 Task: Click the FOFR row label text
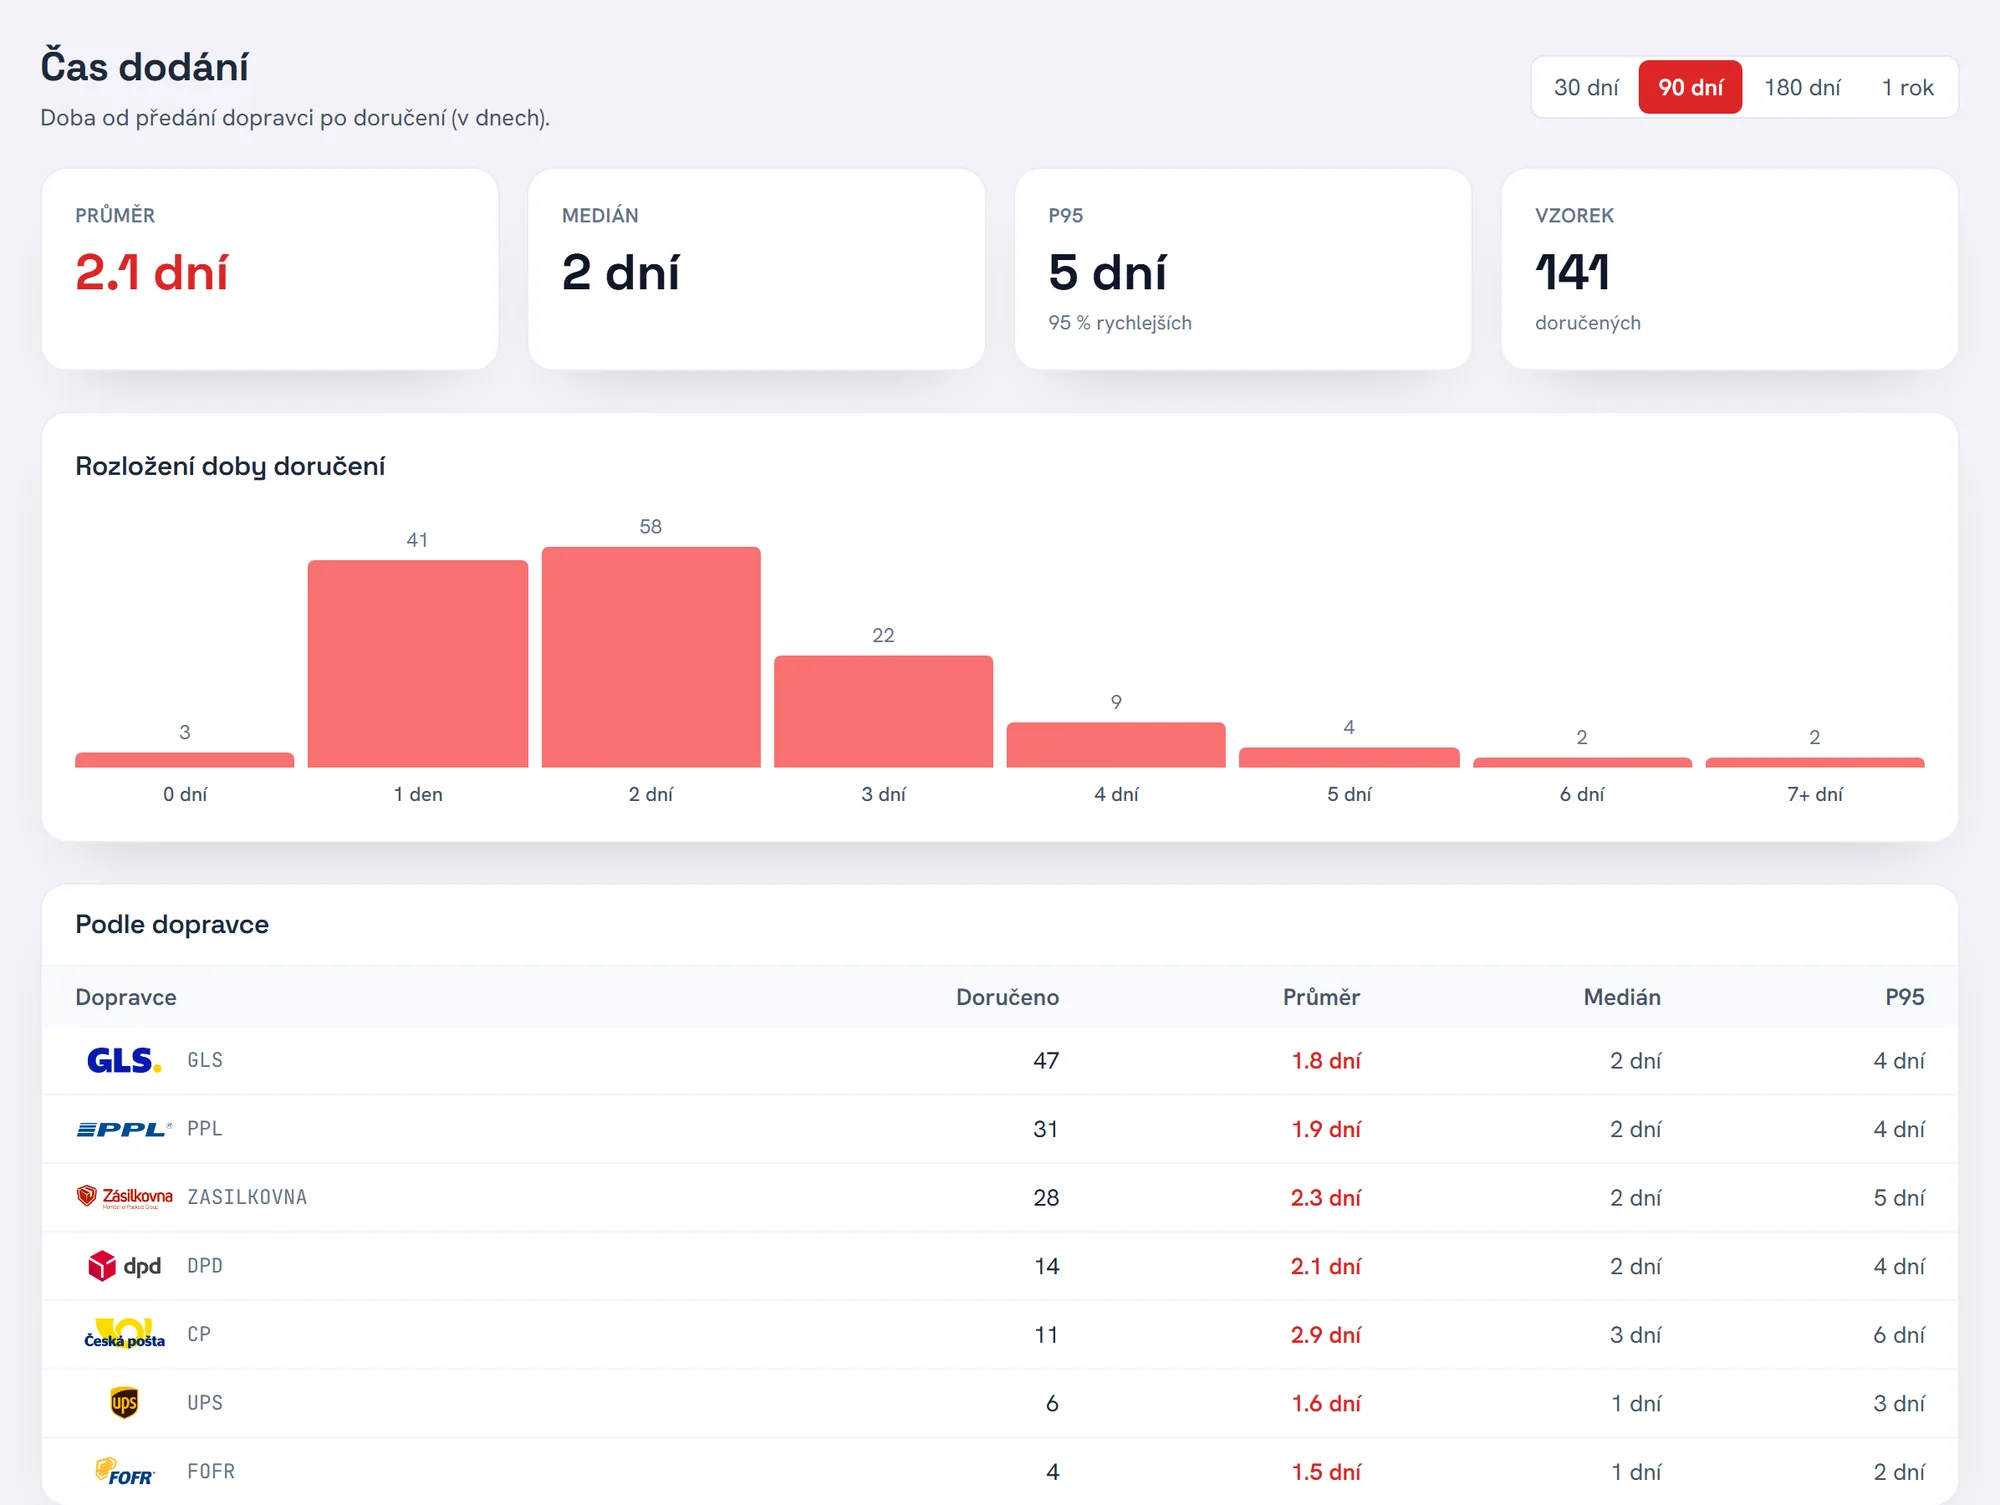pos(211,1471)
